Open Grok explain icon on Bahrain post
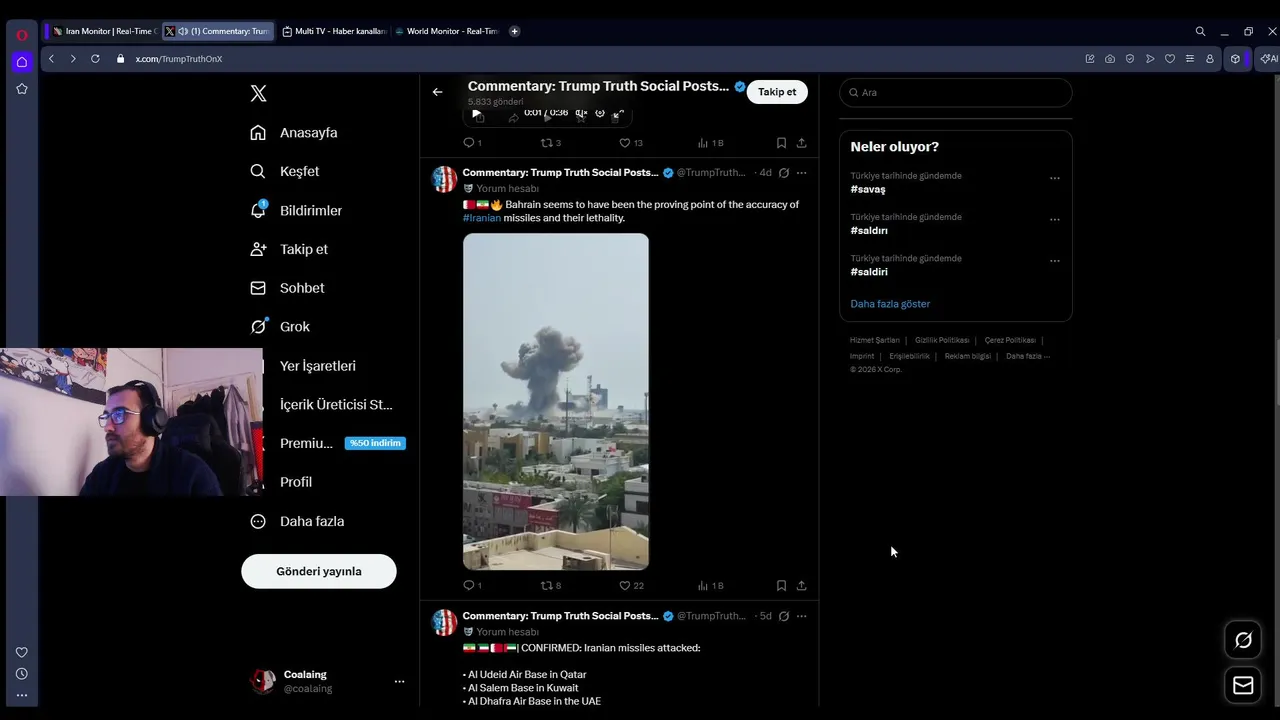This screenshot has height=720, width=1280. click(784, 173)
